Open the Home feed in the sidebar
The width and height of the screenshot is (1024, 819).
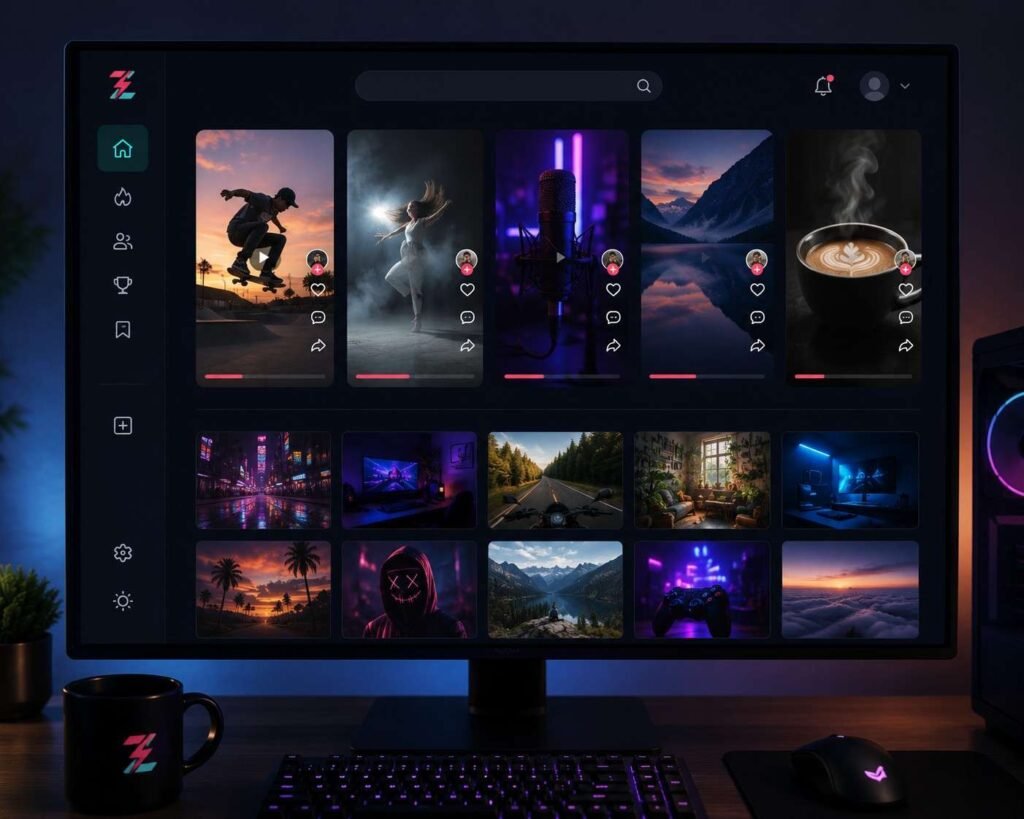coord(123,148)
